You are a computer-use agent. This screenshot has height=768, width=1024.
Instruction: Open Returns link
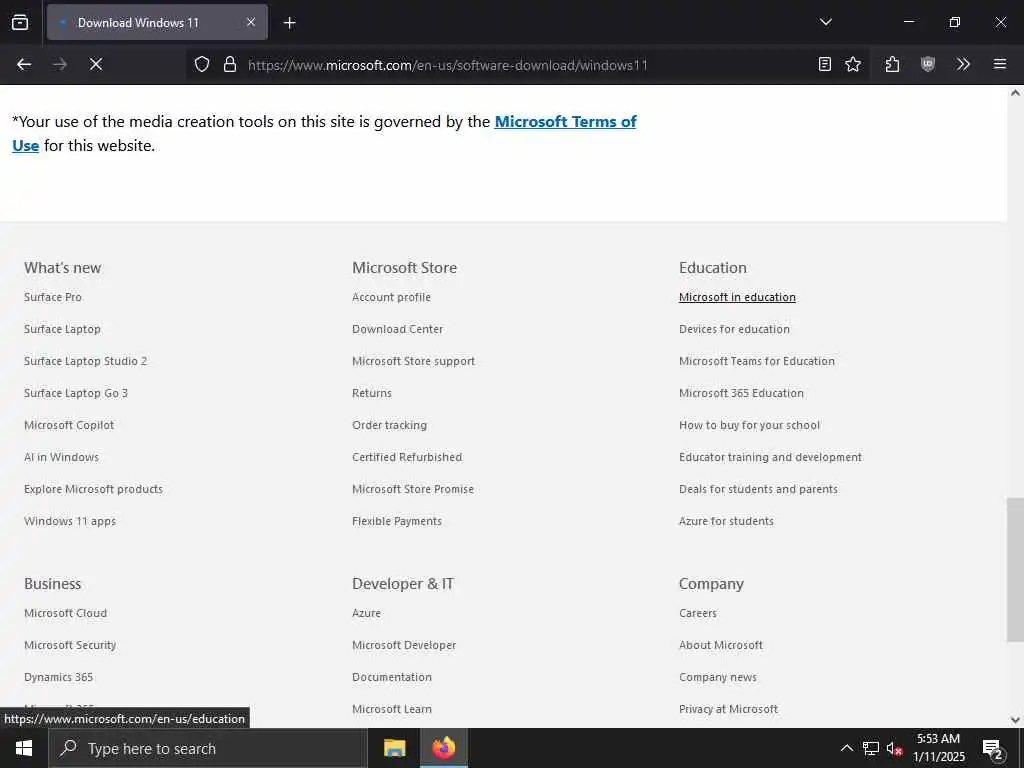[x=372, y=393]
